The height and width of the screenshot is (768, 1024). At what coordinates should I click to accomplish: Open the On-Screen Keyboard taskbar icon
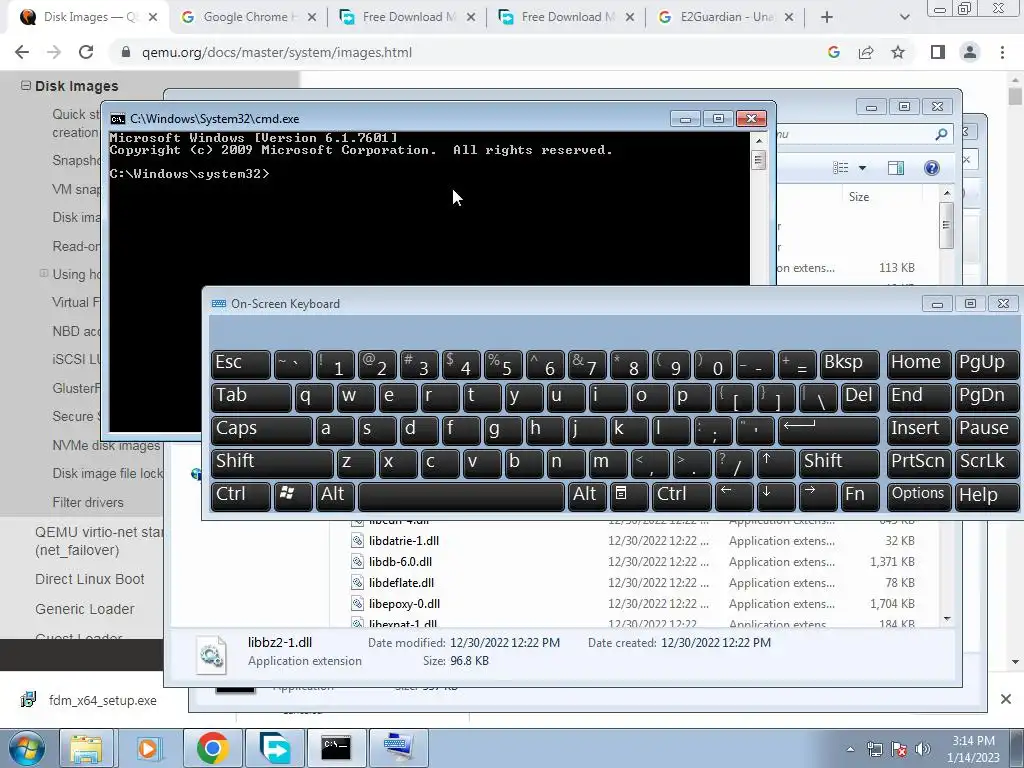point(398,748)
